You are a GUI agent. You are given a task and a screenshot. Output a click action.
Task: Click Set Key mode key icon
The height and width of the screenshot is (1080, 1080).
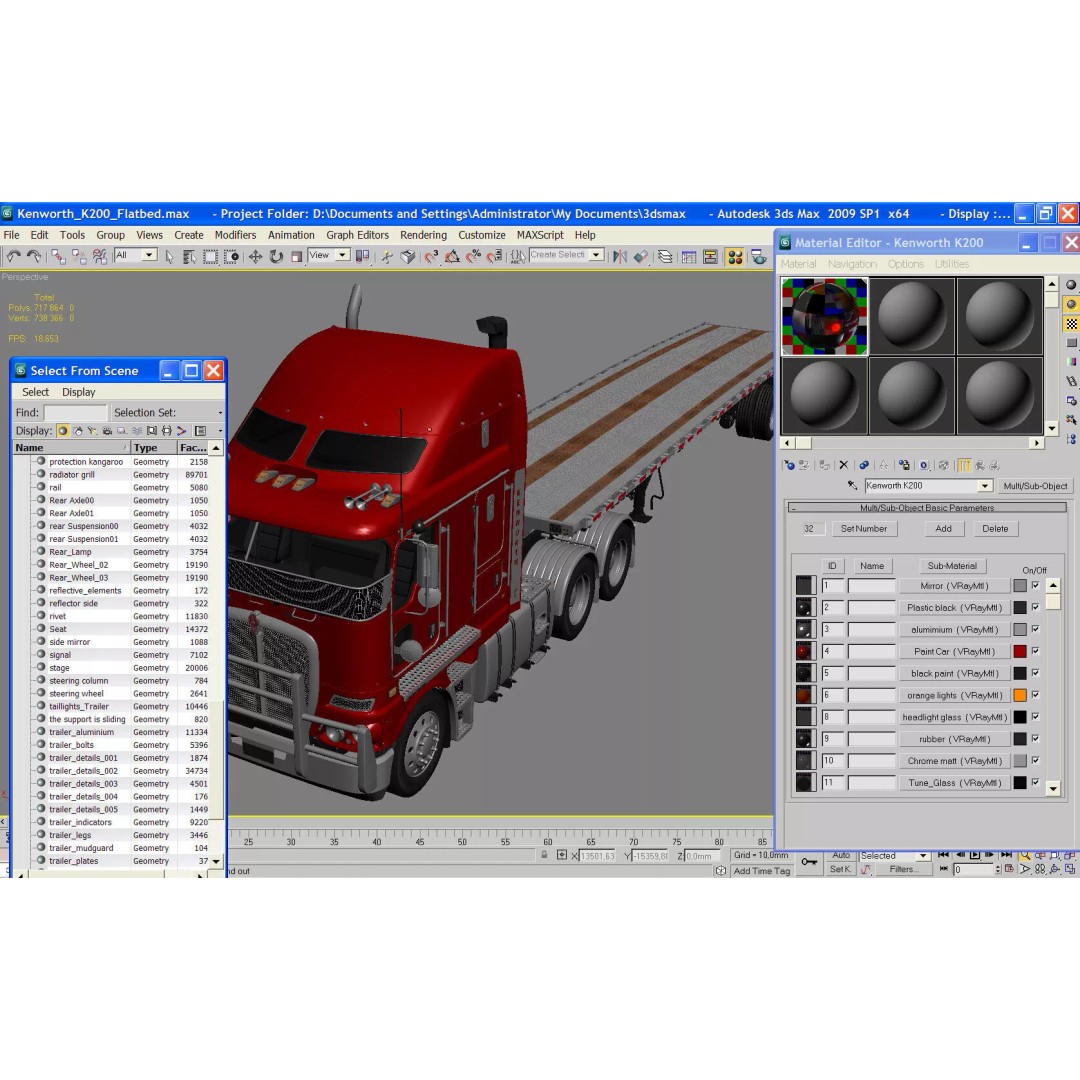click(809, 862)
